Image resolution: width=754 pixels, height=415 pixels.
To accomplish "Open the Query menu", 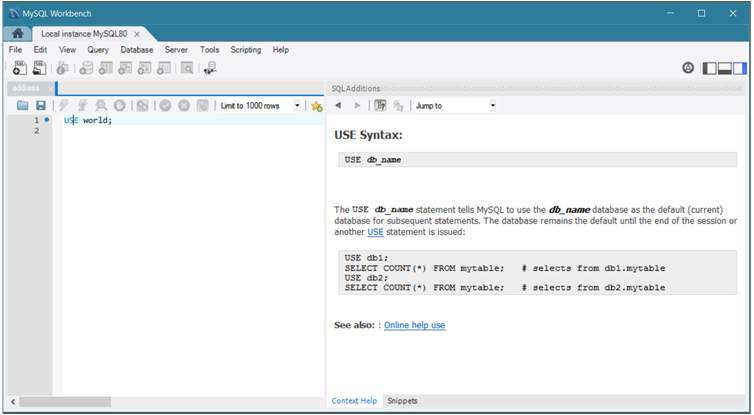I will (x=98, y=49).
